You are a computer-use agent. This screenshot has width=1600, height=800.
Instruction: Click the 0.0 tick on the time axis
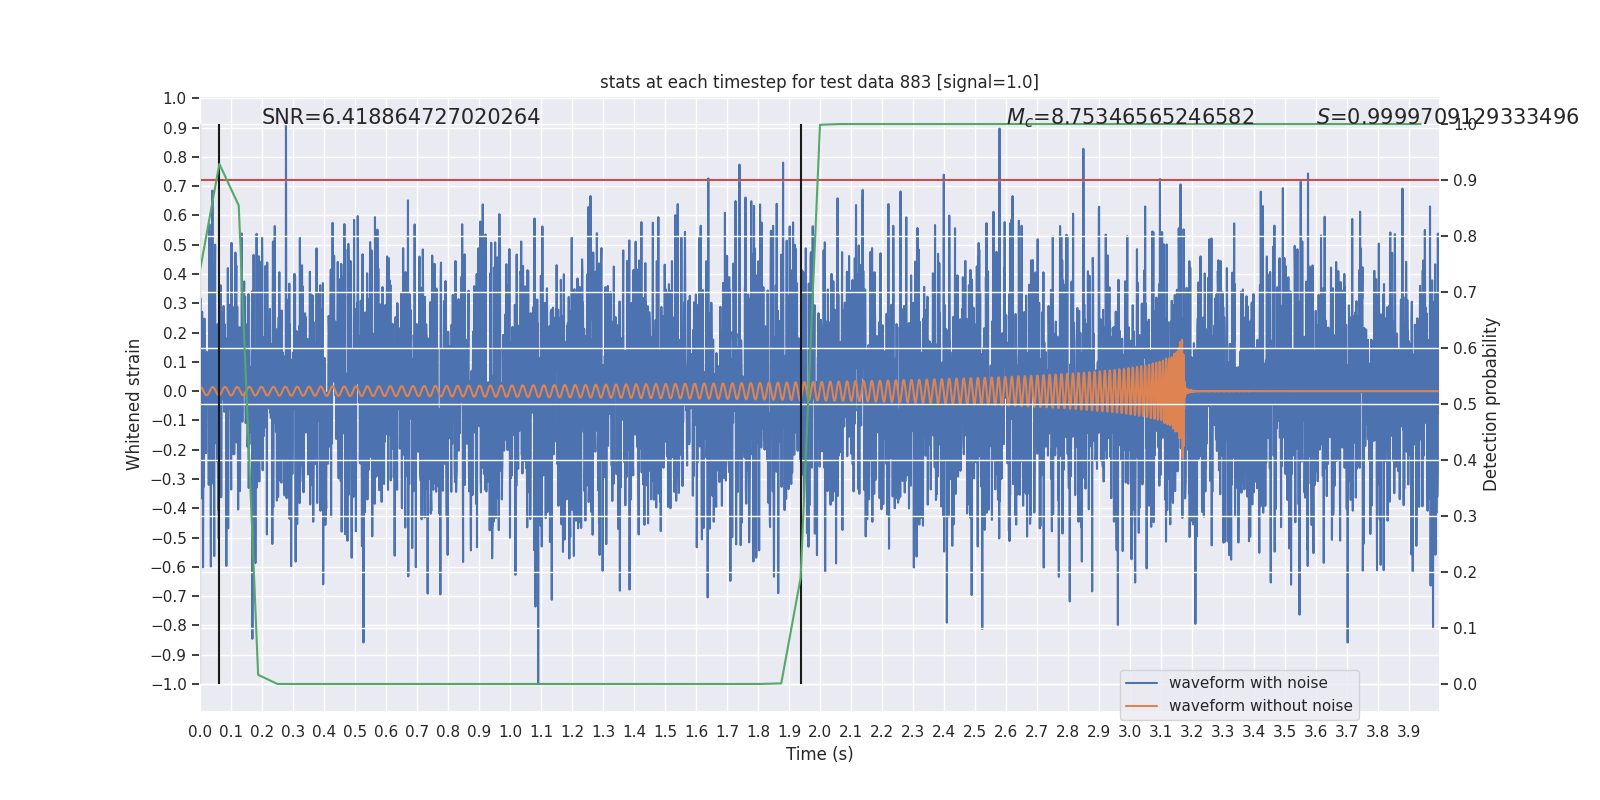click(200, 732)
